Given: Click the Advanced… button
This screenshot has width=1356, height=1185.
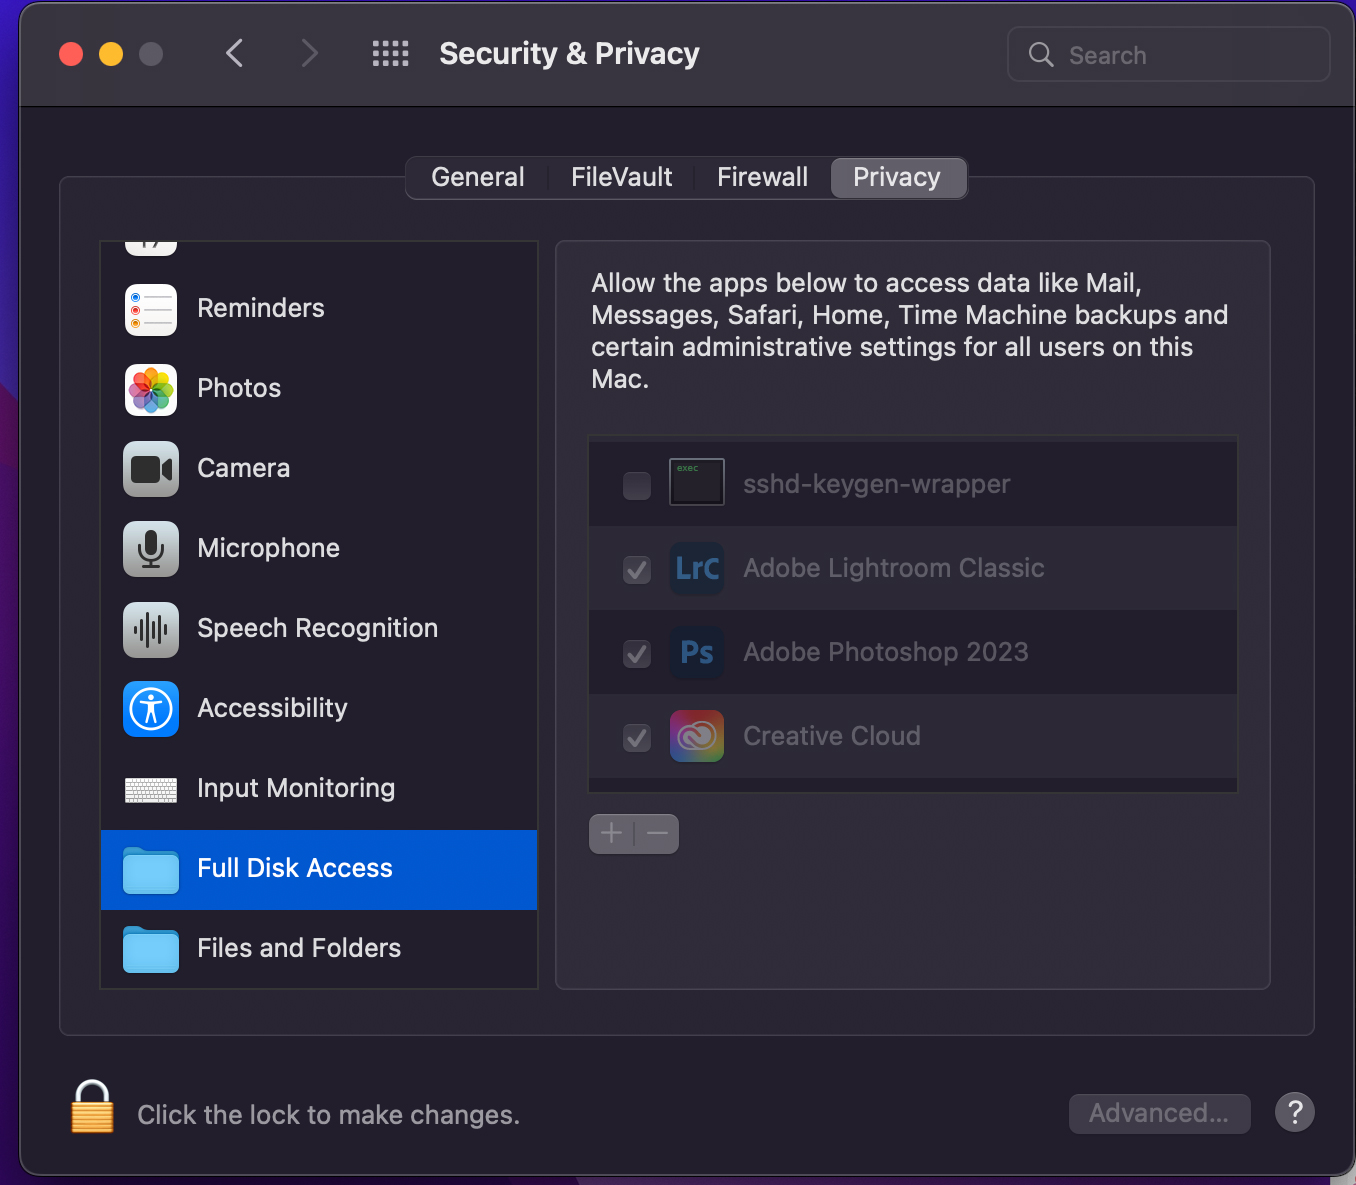Looking at the screenshot, I should tap(1159, 1113).
